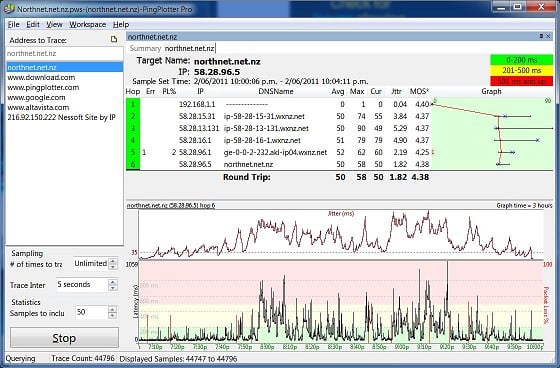Click the 8:00p time axis label

point(266,347)
